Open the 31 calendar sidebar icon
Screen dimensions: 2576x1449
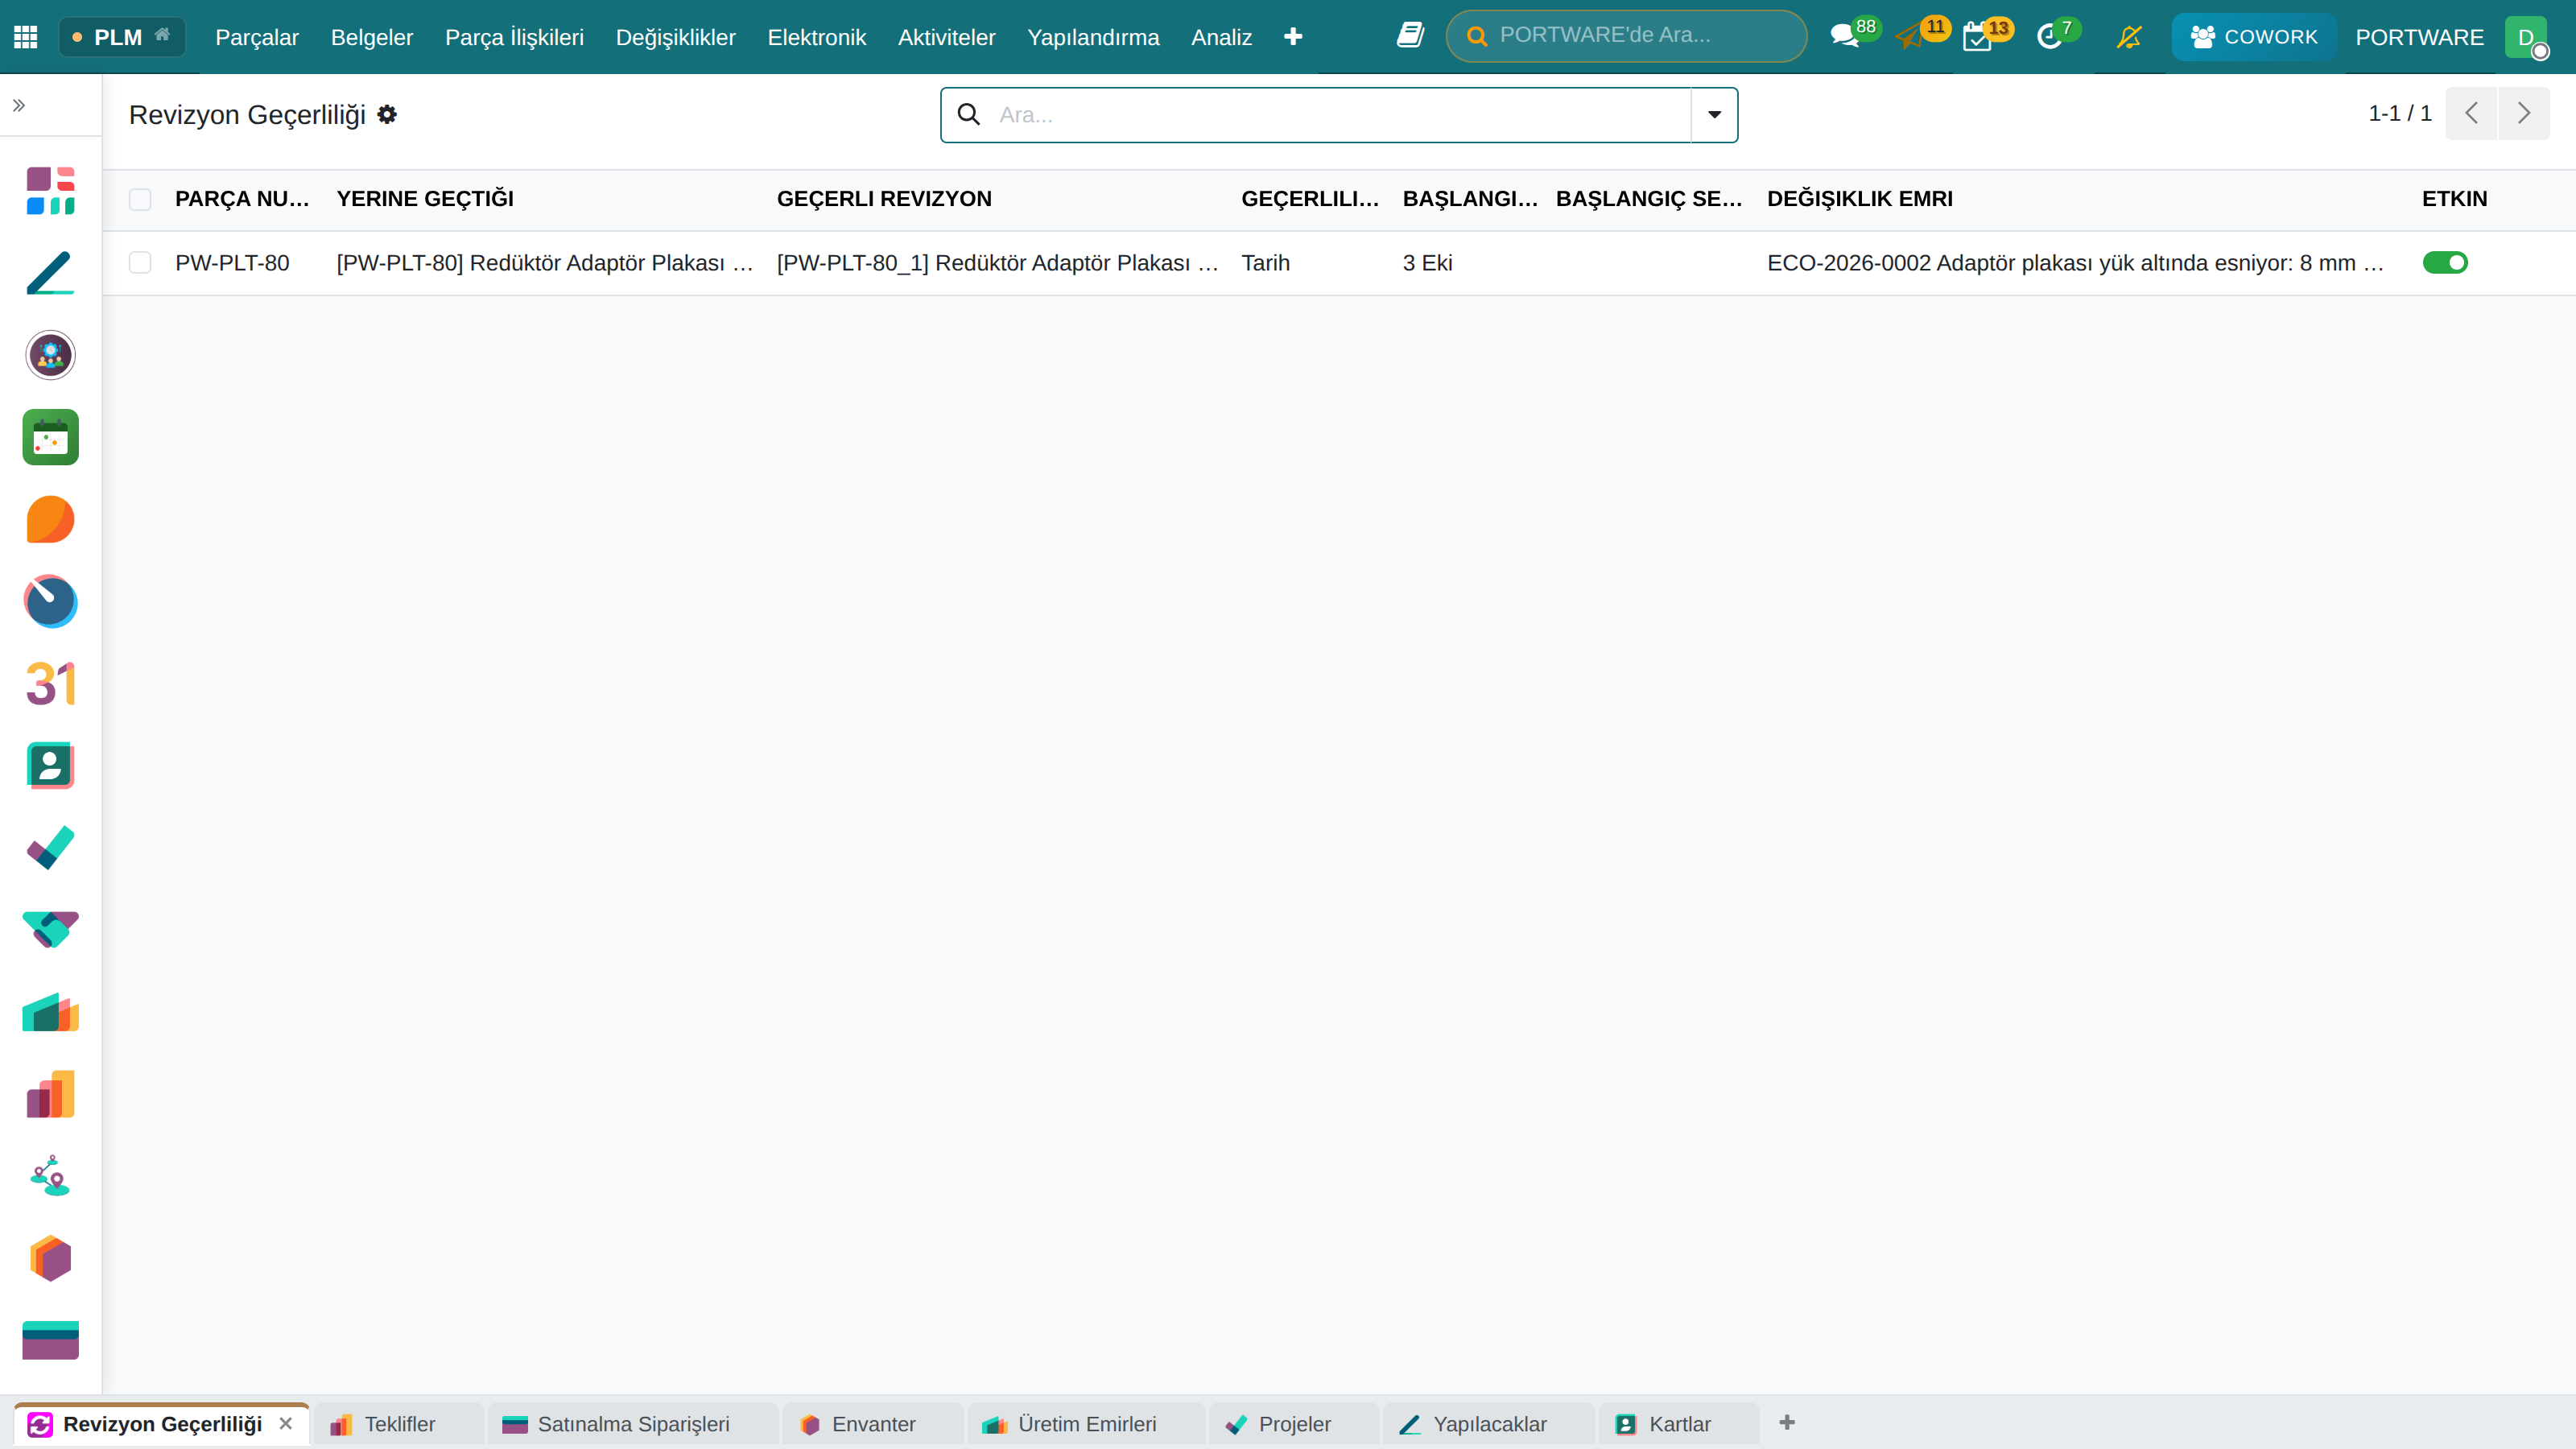tap(51, 683)
